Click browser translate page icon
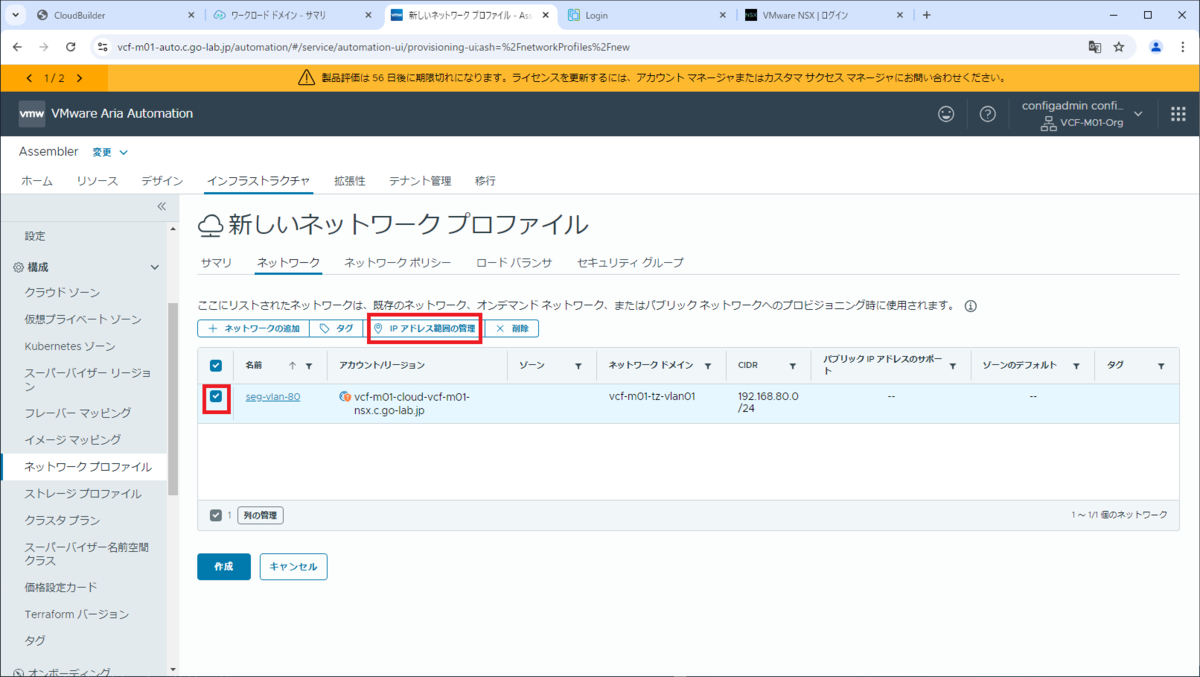The image size is (1200, 677). (x=1095, y=47)
